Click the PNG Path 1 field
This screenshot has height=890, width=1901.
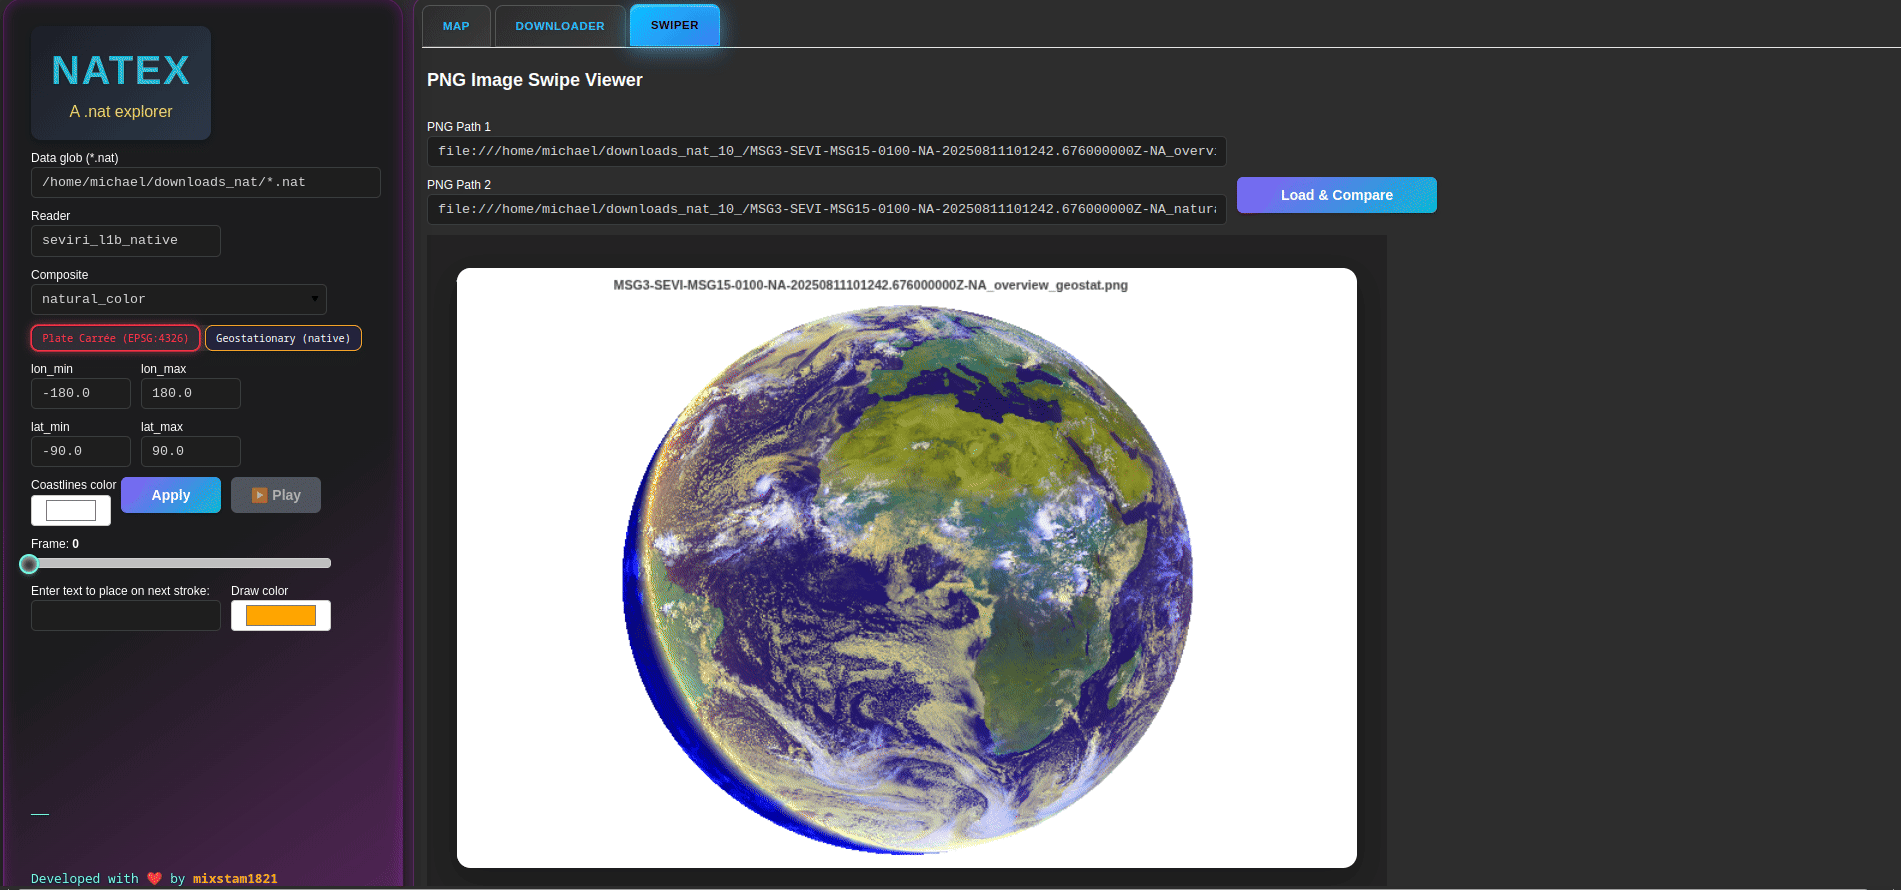[826, 151]
